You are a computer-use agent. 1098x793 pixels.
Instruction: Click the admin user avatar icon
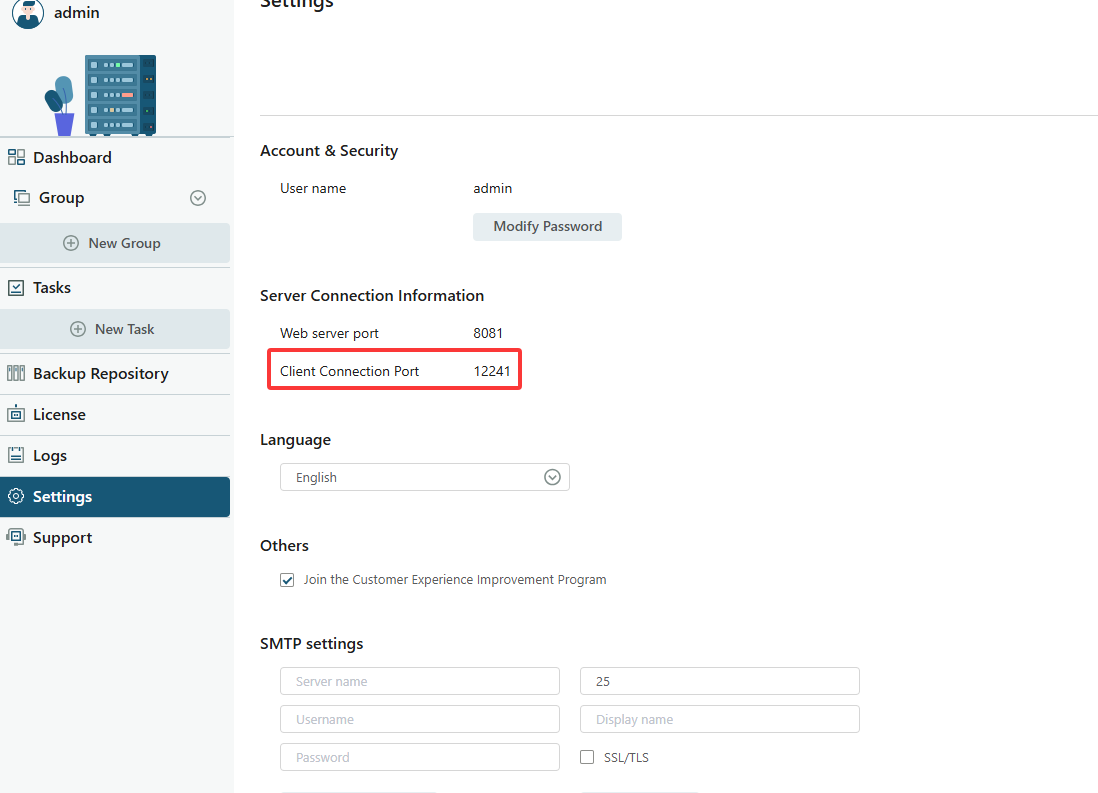point(28,13)
